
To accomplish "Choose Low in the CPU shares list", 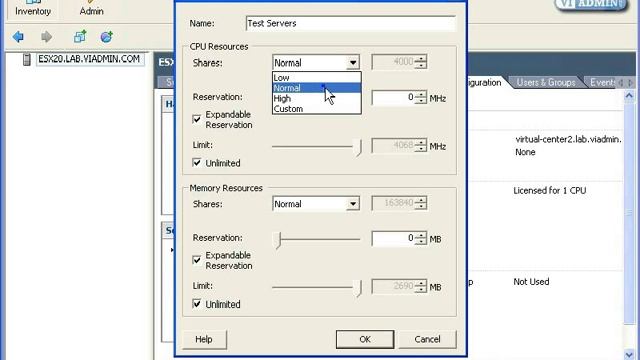I will (317, 78).
